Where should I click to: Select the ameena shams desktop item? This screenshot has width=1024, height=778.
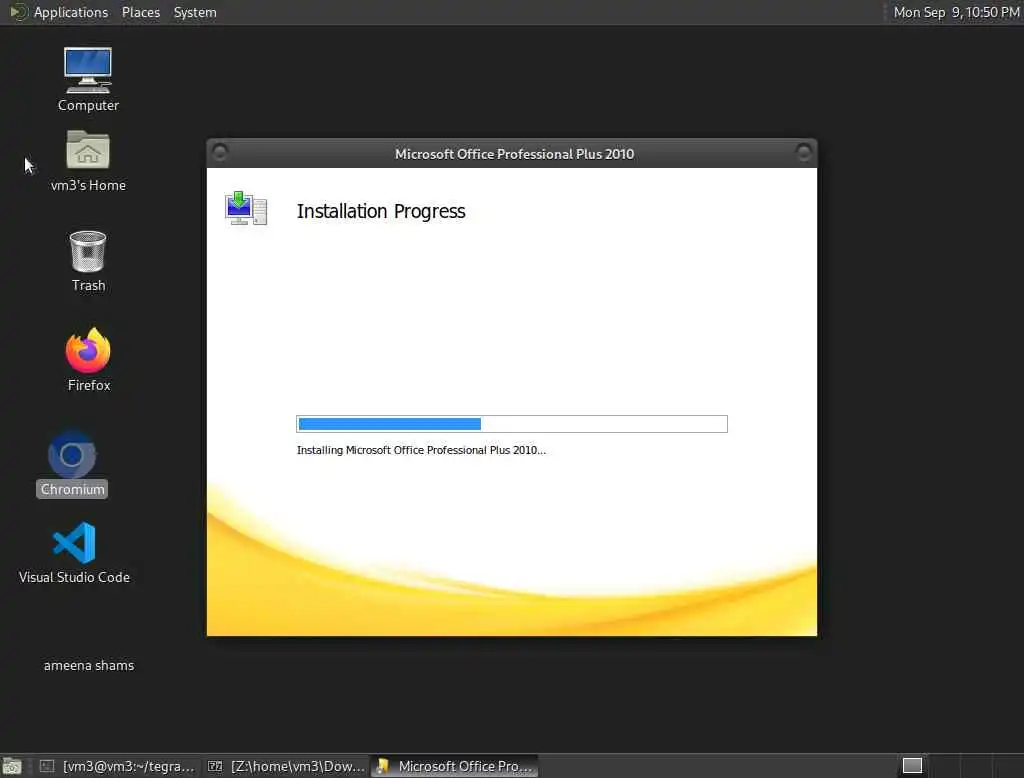click(89, 665)
